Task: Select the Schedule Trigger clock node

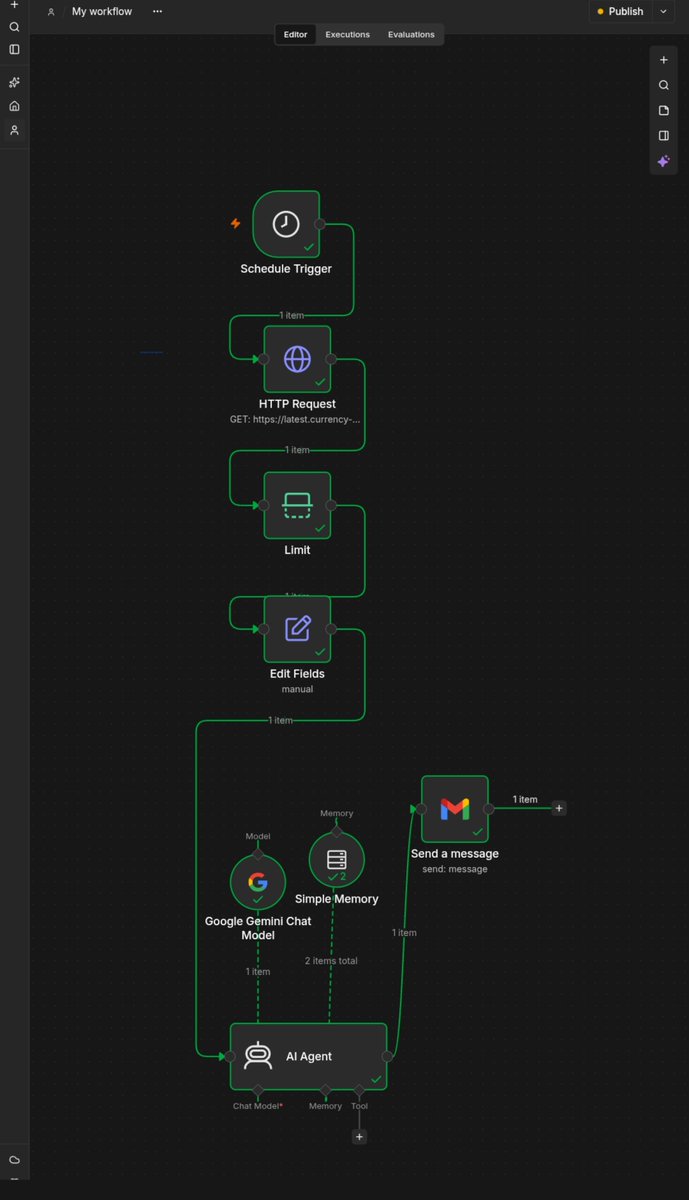Action: [x=286, y=224]
